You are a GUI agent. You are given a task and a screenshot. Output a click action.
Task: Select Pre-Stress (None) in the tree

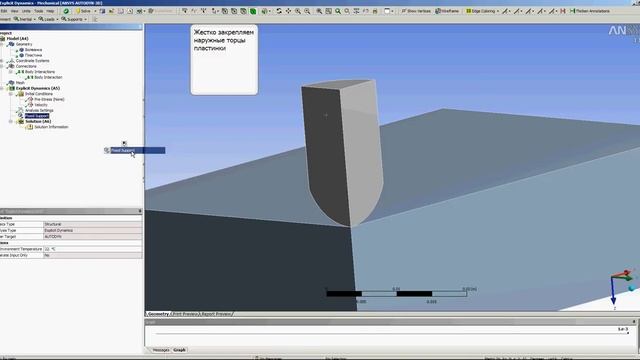(49, 99)
